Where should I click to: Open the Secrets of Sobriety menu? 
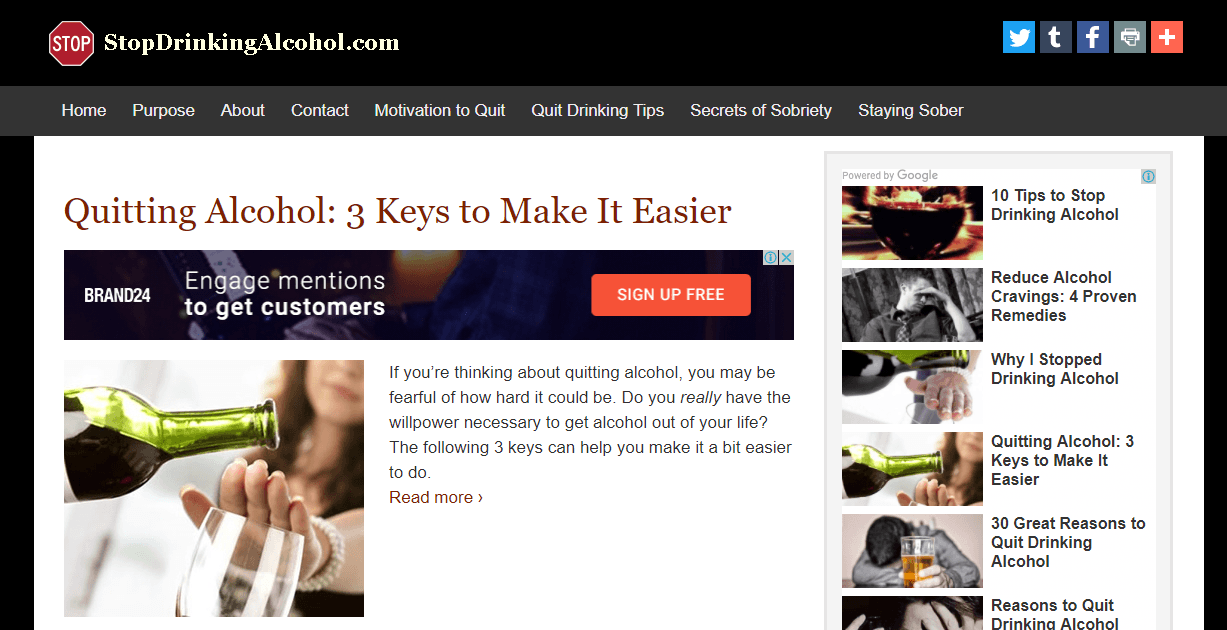click(x=761, y=111)
